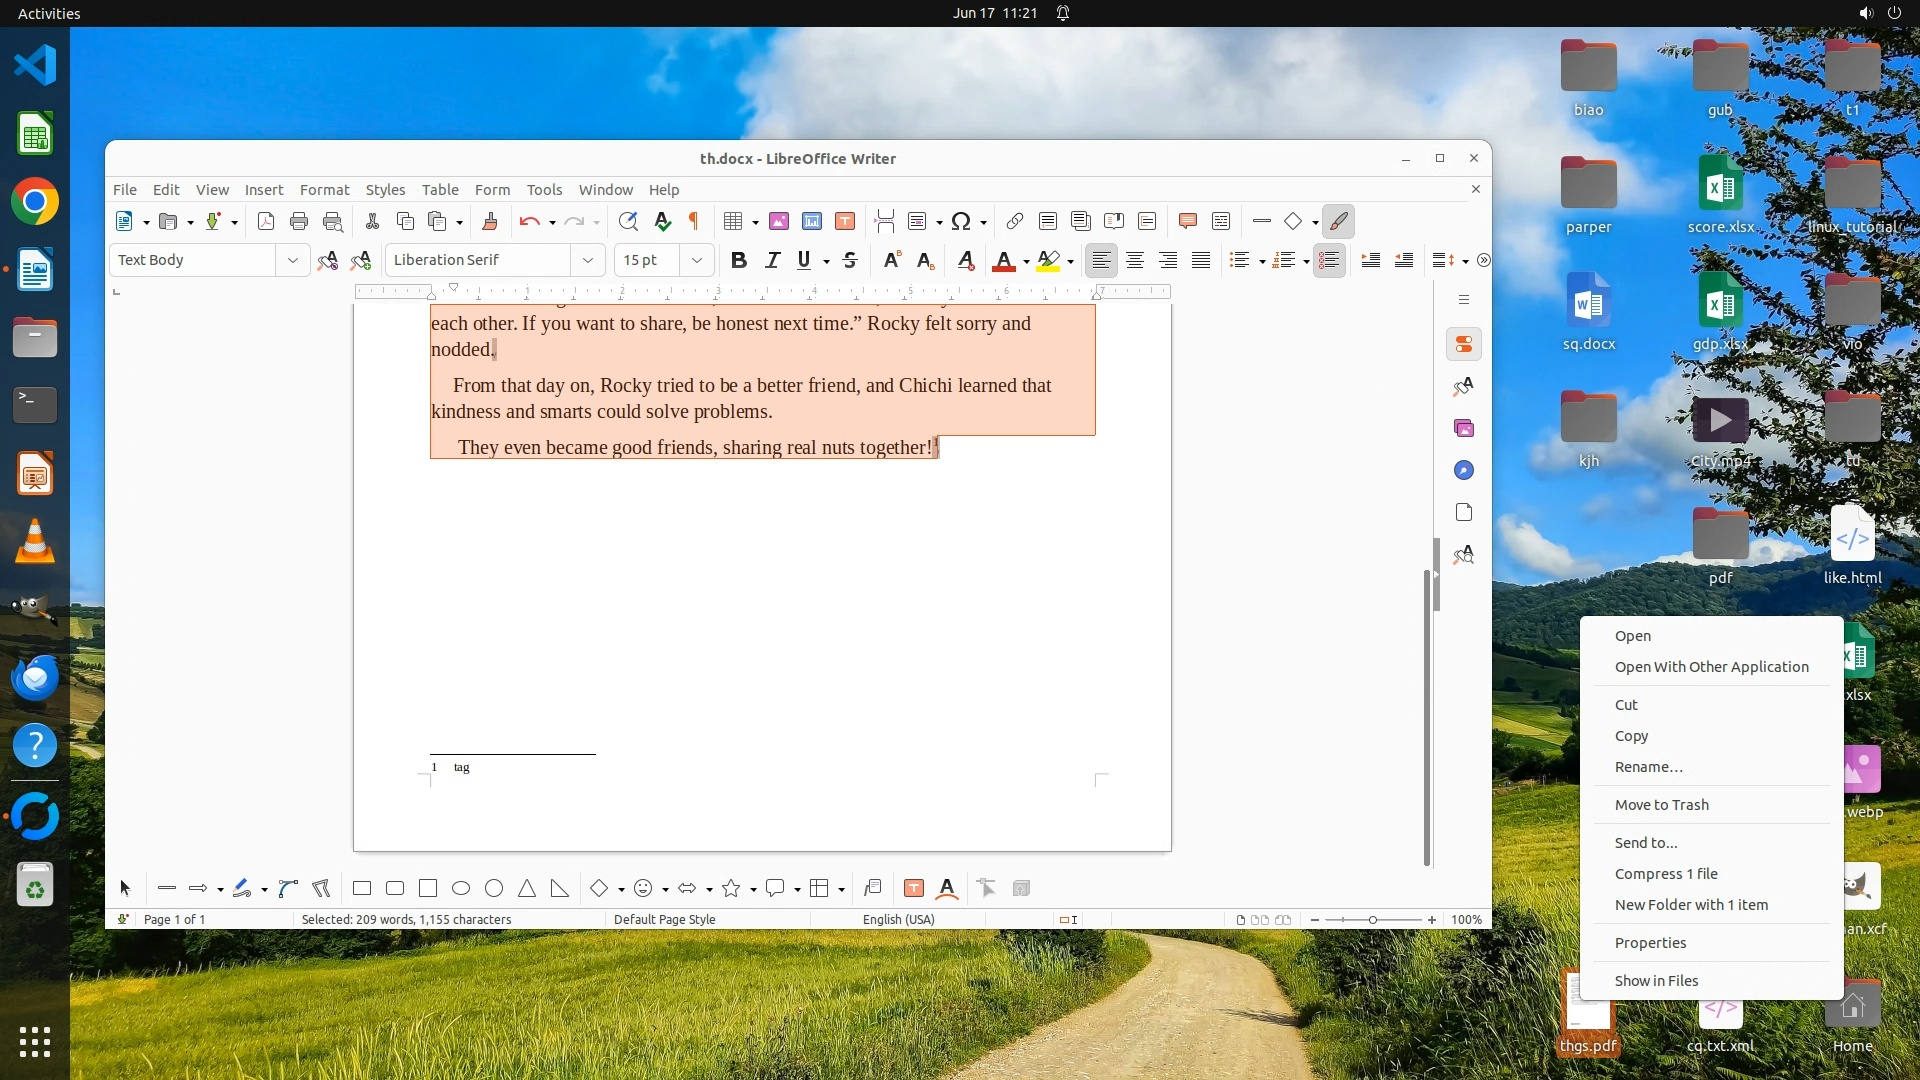1920x1080 pixels.
Task: Click Move to Trash option
Action: tap(1661, 805)
